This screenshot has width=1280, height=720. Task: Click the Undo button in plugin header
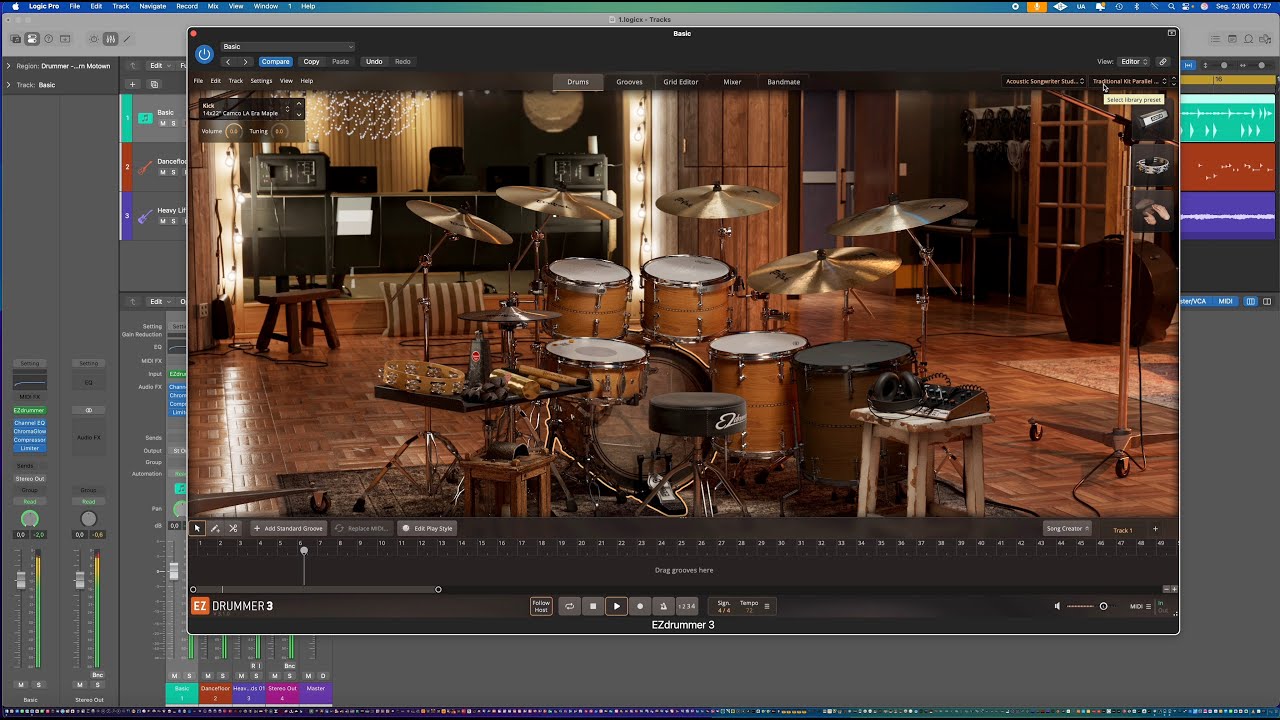coord(374,62)
